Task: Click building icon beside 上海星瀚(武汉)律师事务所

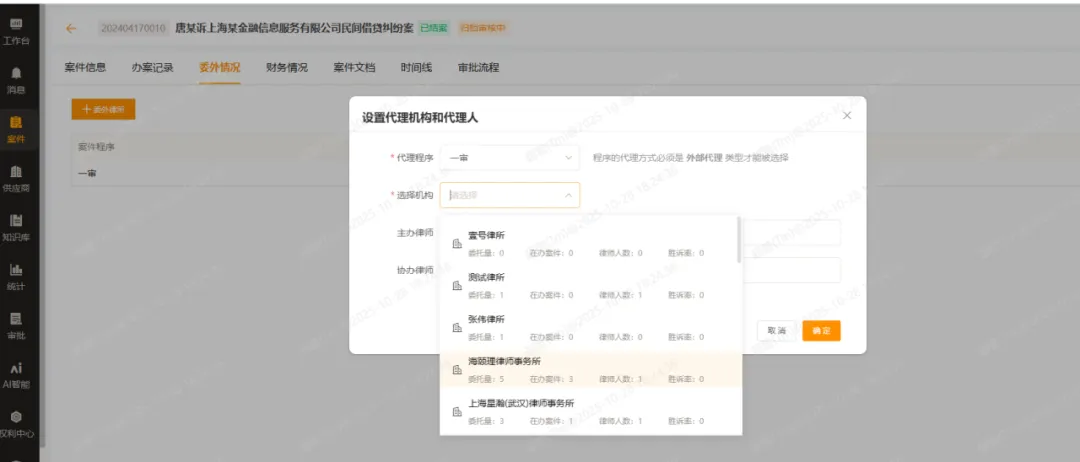Action: pos(457,412)
